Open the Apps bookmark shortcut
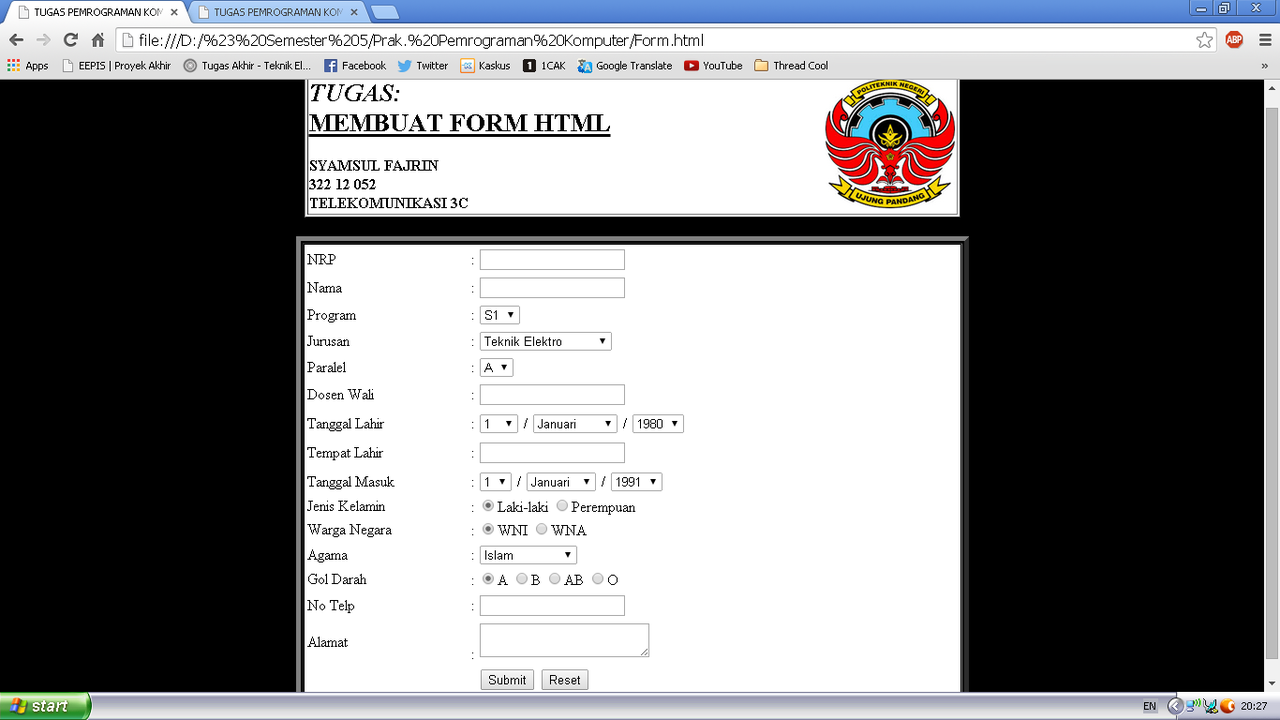 (28, 65)
